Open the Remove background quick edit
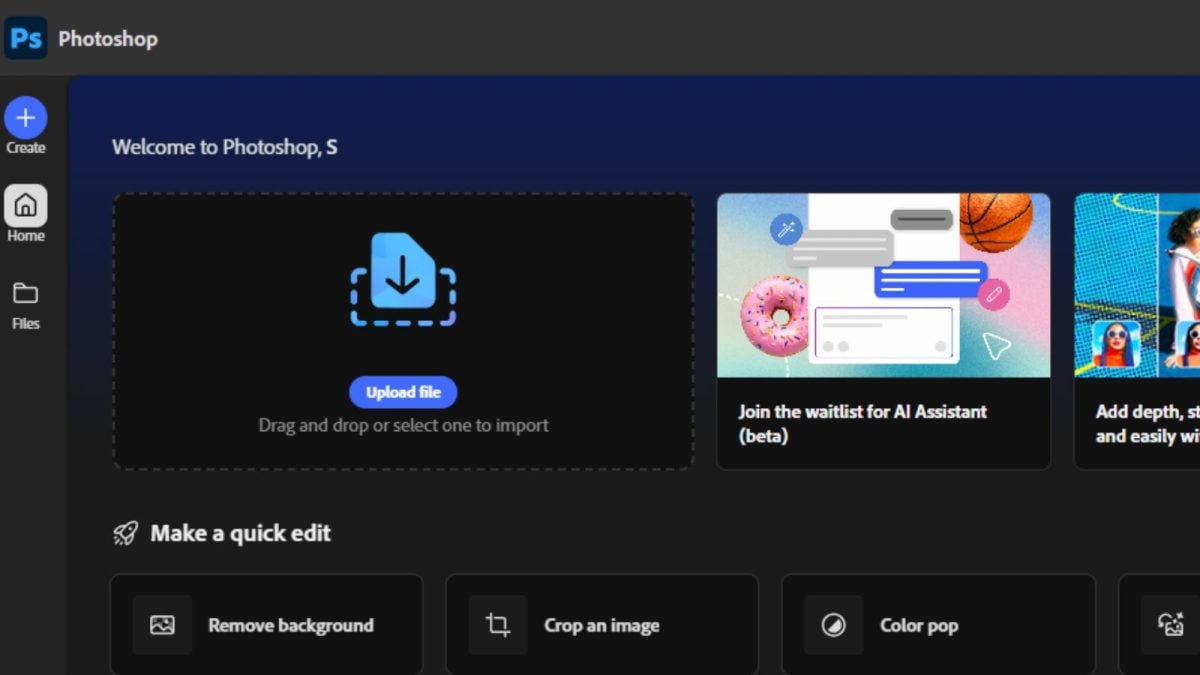1200x675 pixels. 266,624
